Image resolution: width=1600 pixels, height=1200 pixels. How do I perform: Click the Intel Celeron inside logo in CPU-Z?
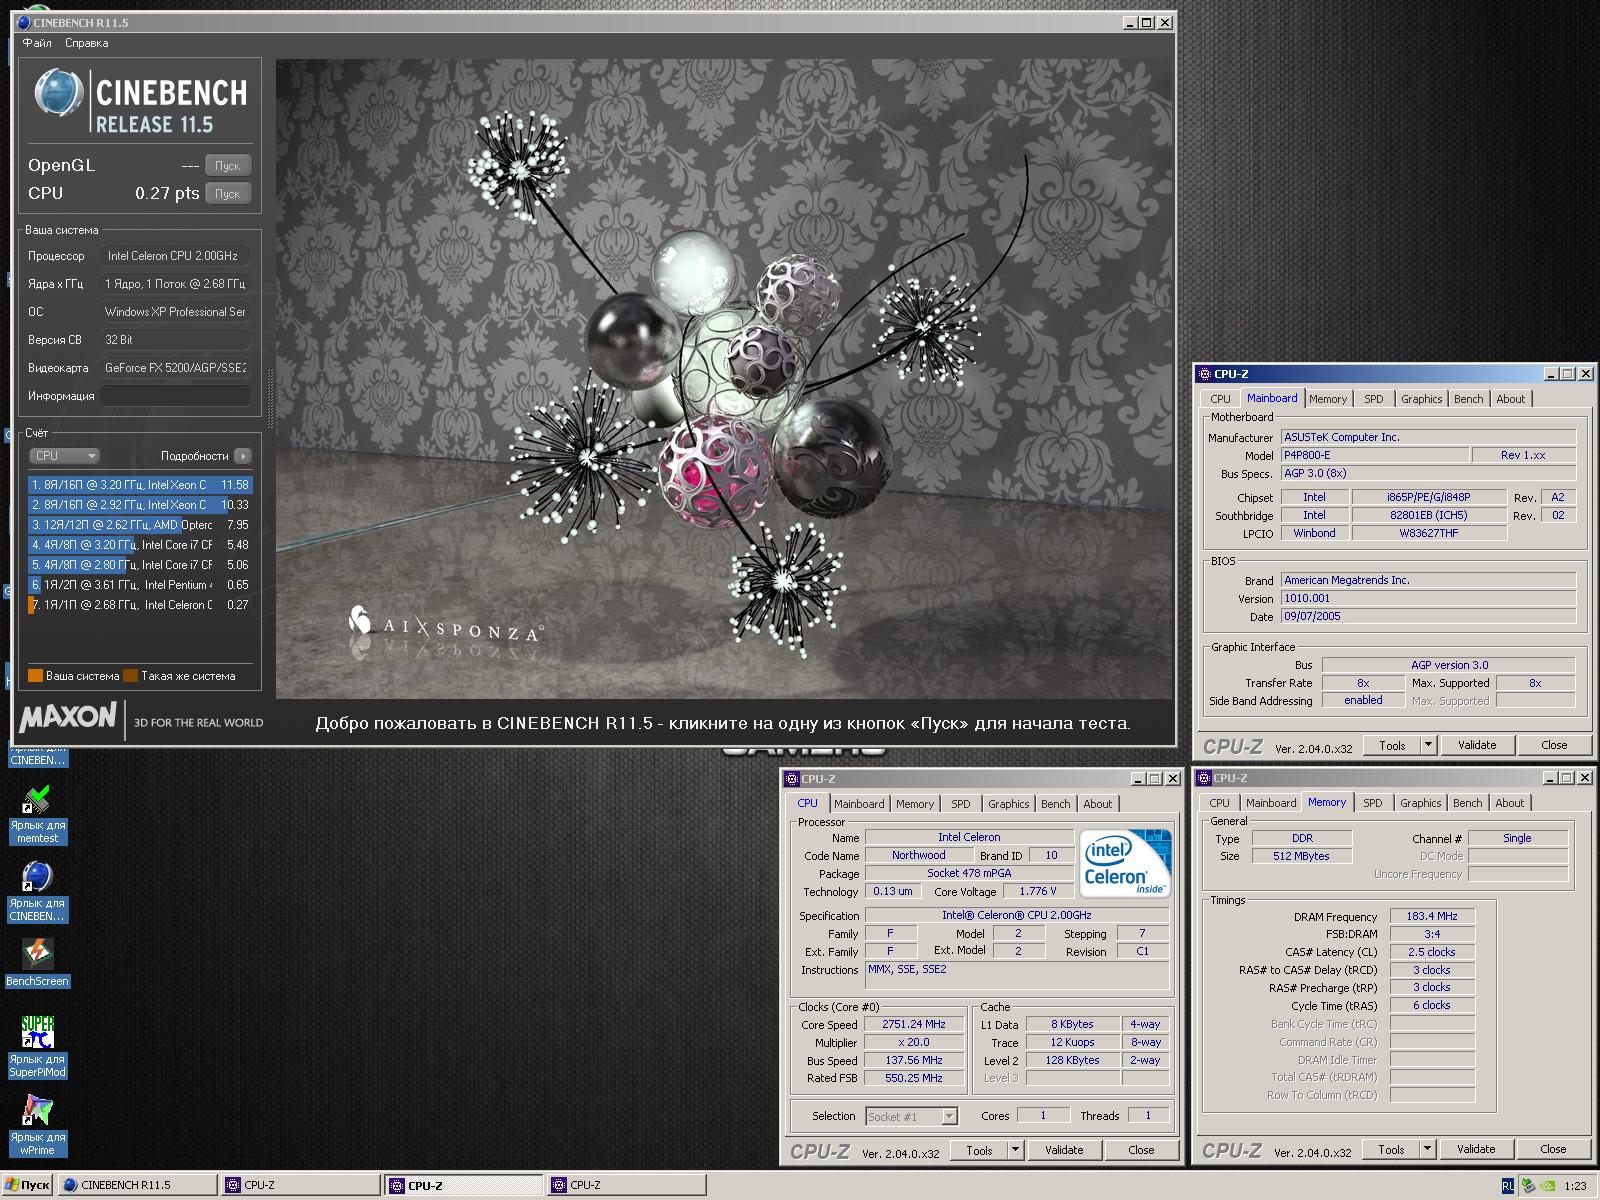tap(1124, 862)
